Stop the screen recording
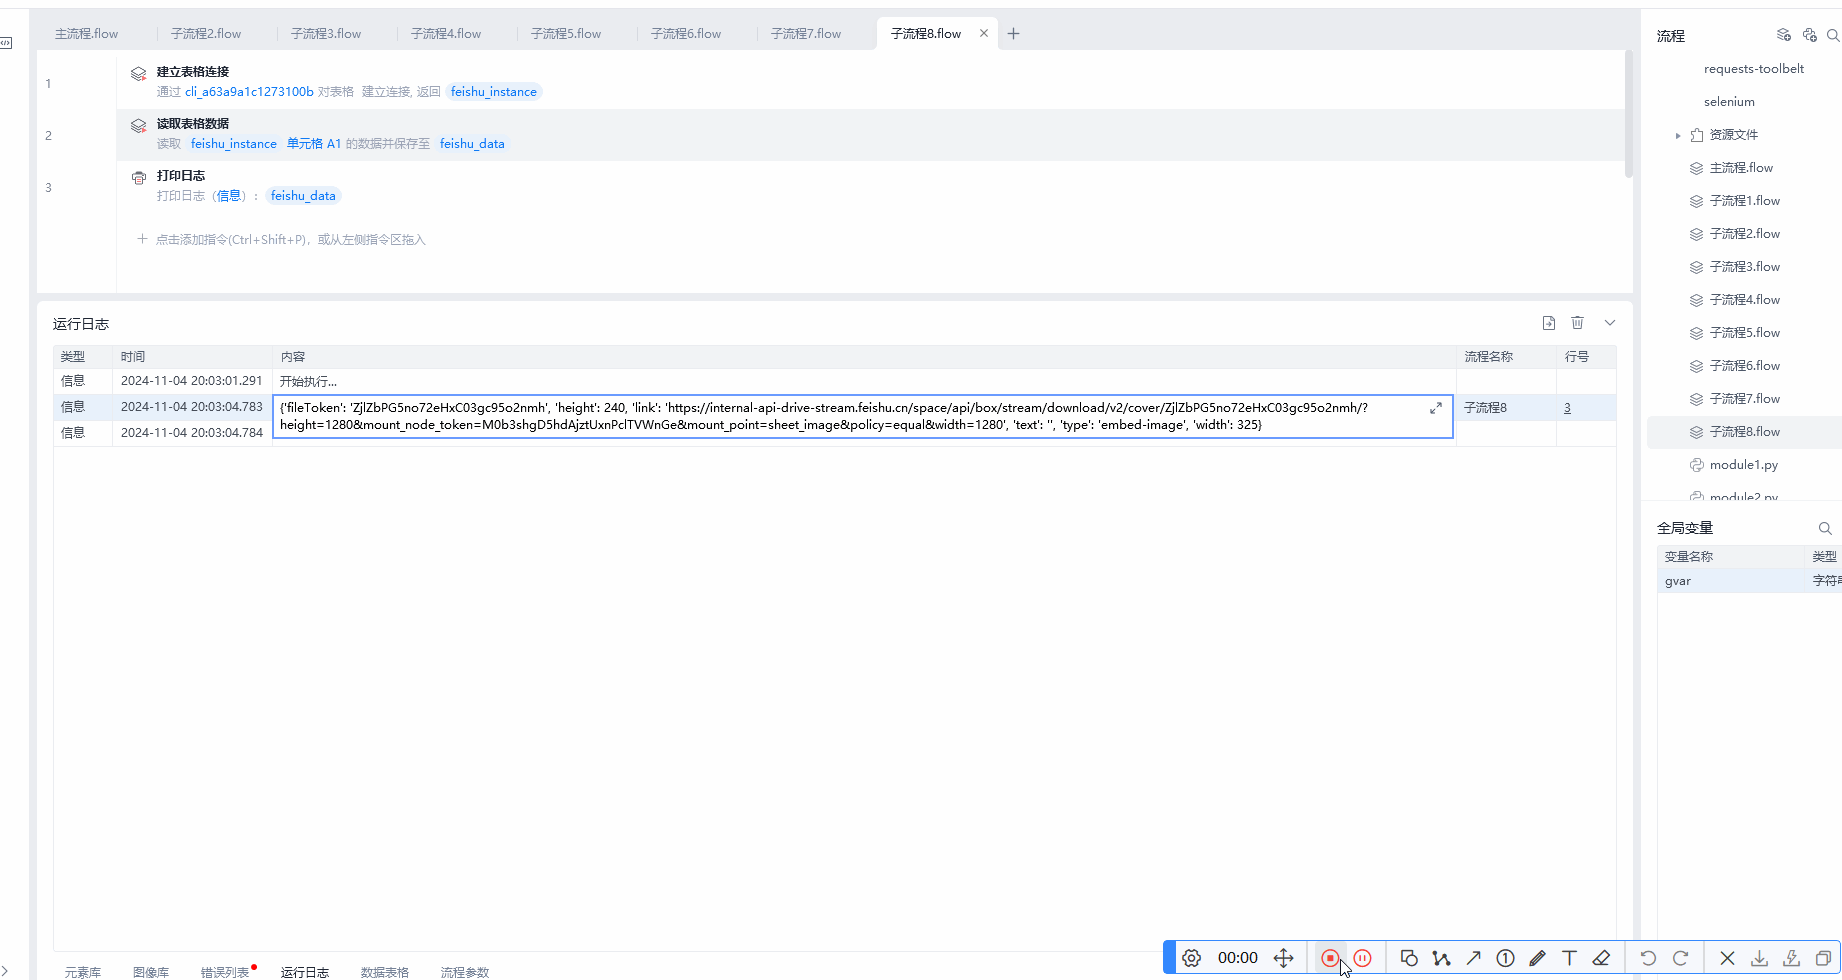Viewport: 1842px width, 980px height. tap(1329, 958)
